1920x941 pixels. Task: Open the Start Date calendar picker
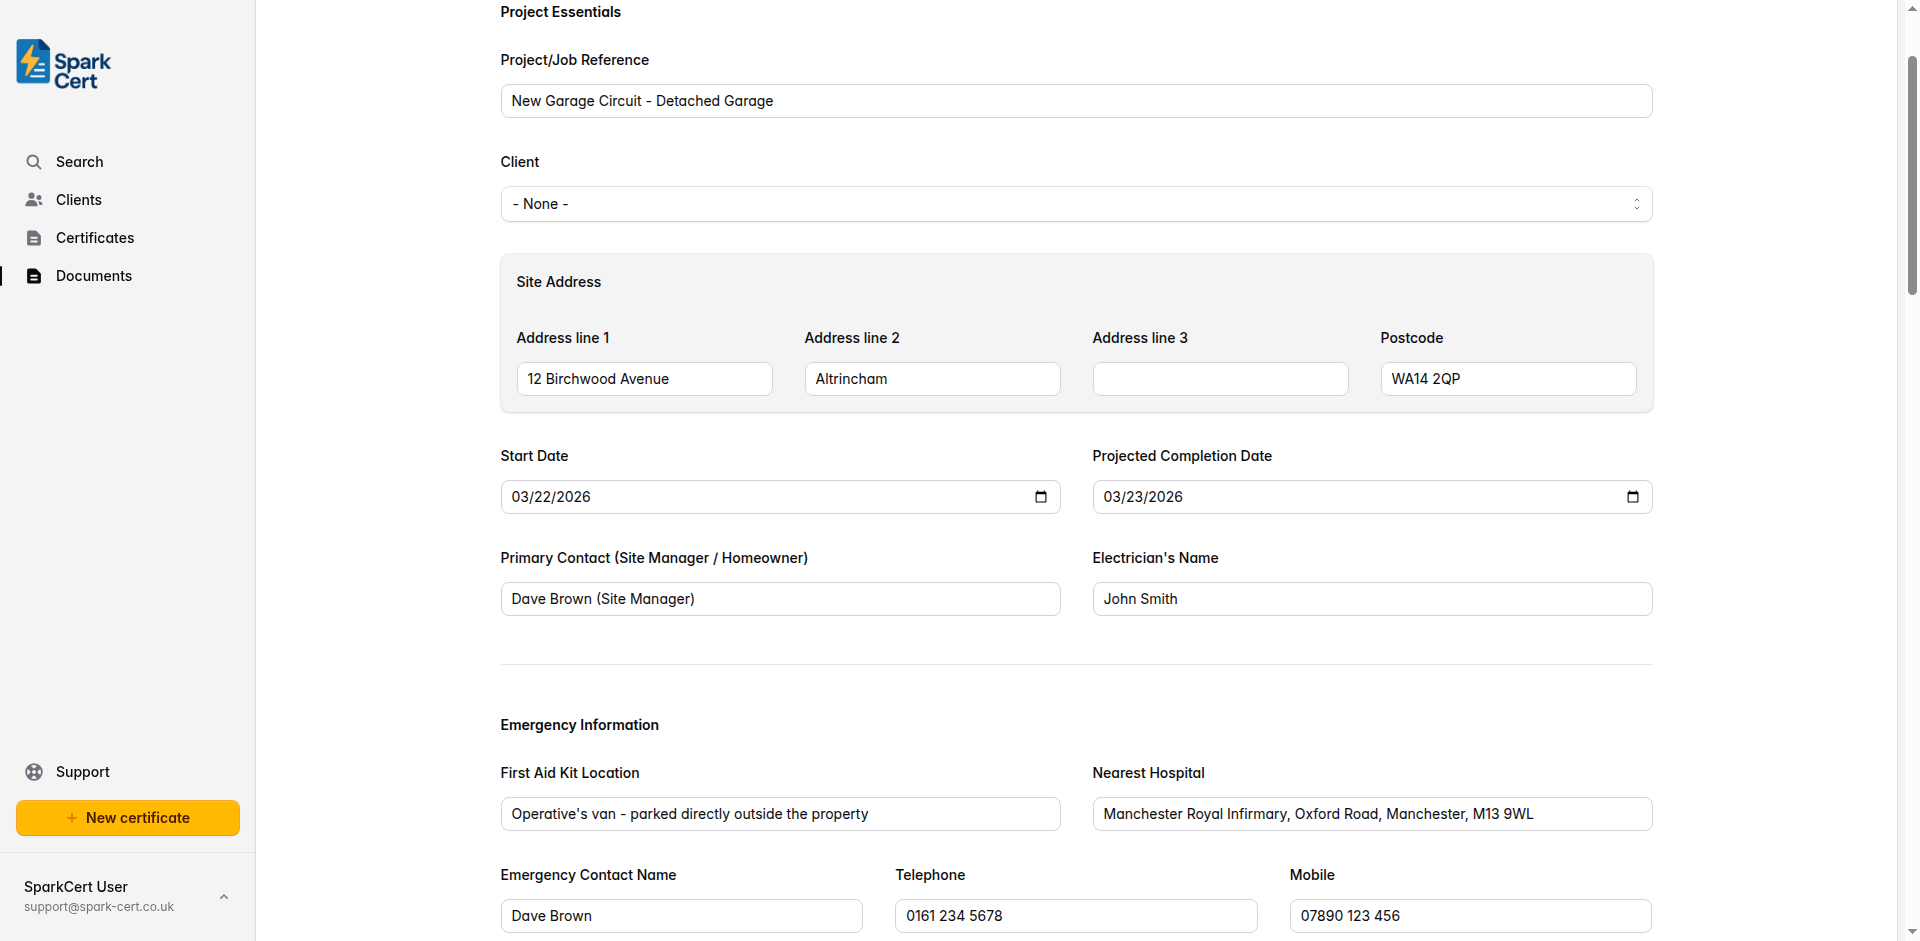click(1042, 497)
